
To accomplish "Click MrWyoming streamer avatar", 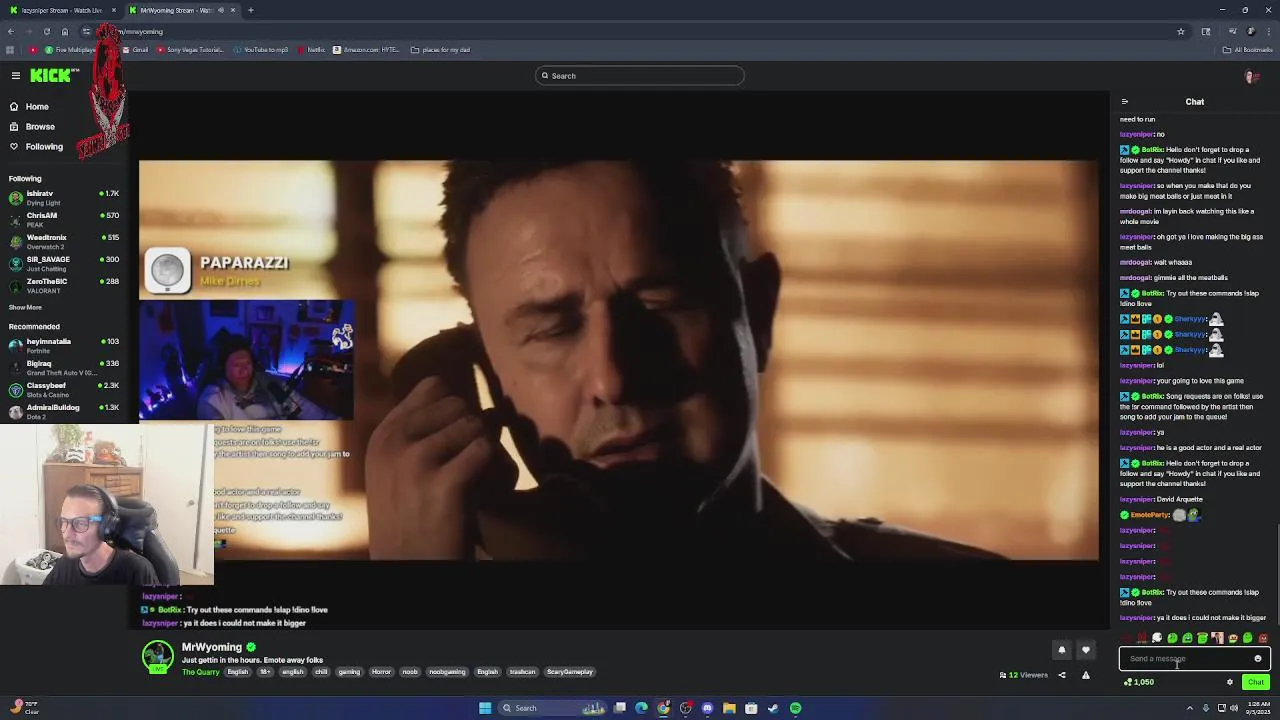I will (157, 656).
